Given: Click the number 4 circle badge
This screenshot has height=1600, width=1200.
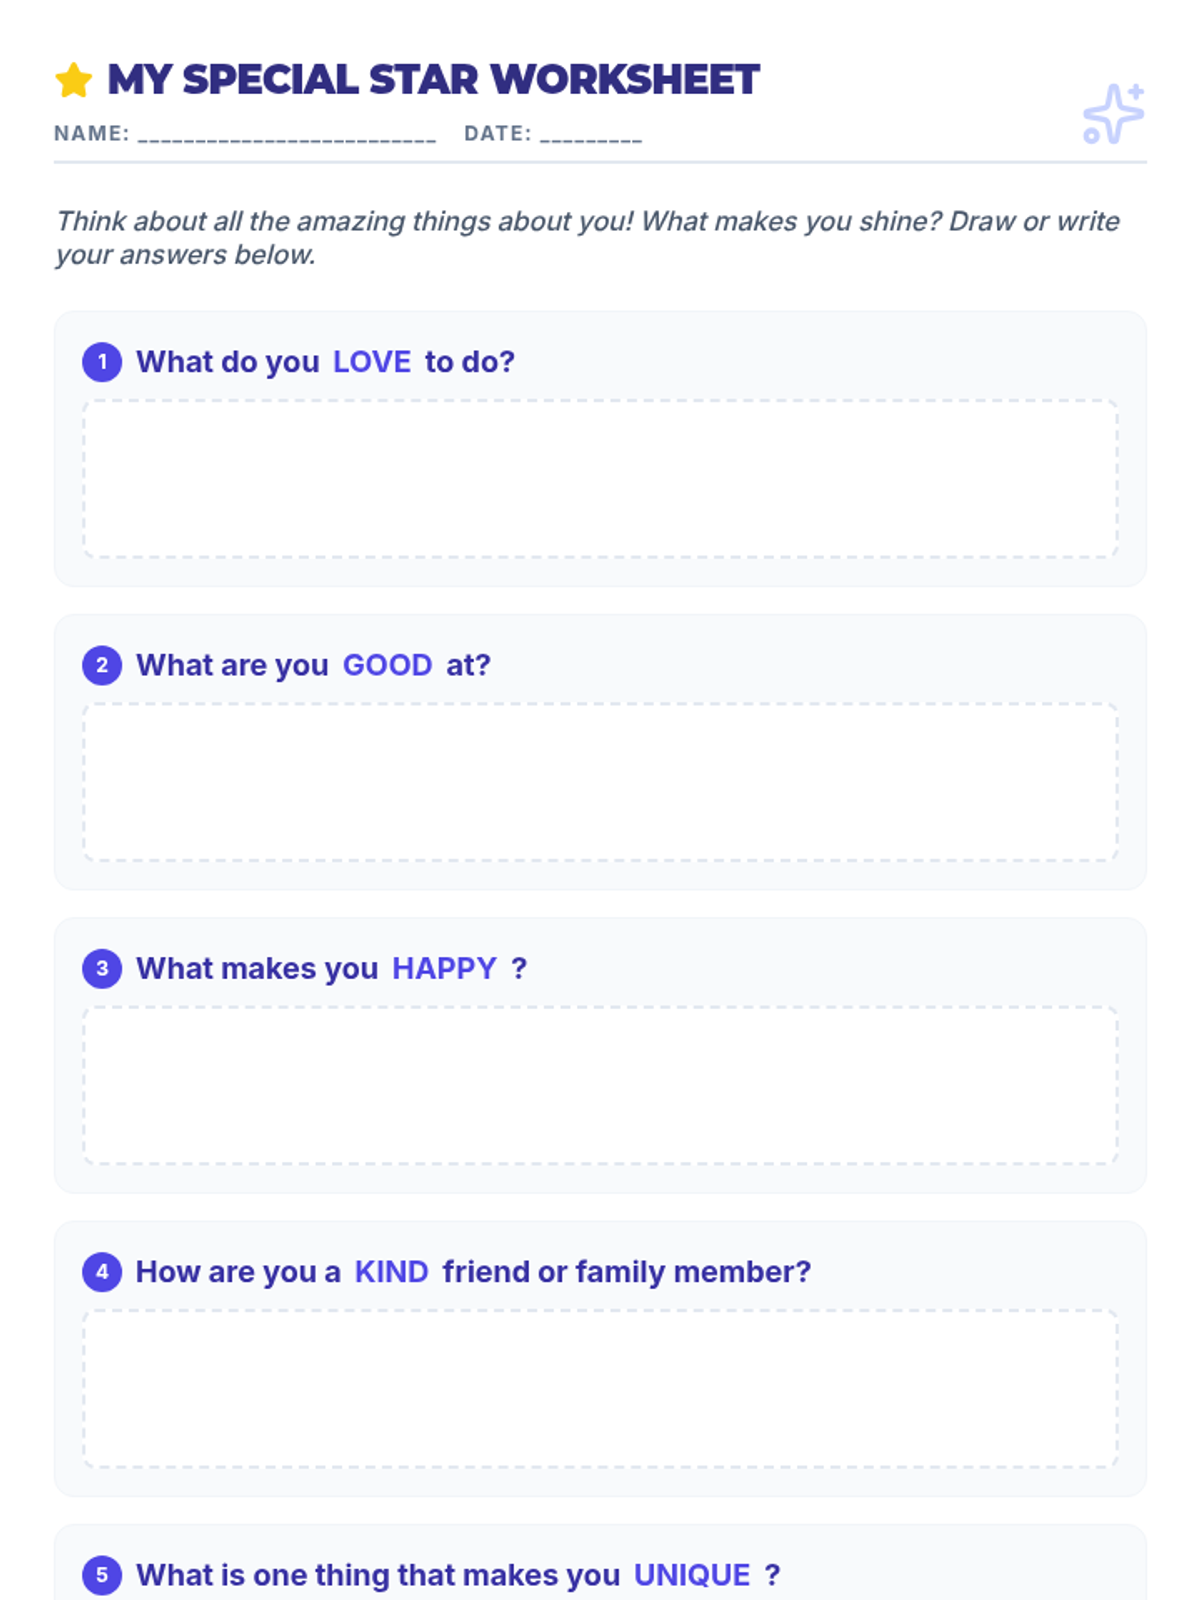Looking at the screenshot, I should pos(102,1272).
